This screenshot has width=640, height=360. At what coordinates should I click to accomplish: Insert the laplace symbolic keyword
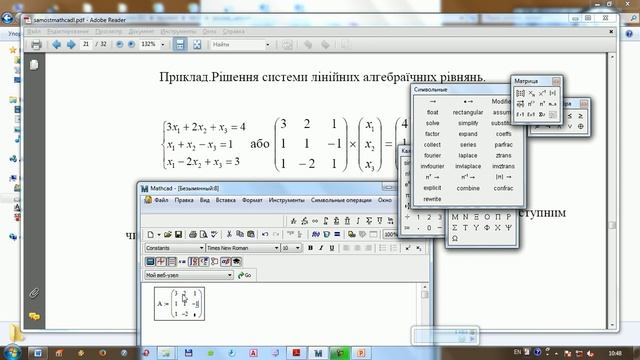point(468,156)
